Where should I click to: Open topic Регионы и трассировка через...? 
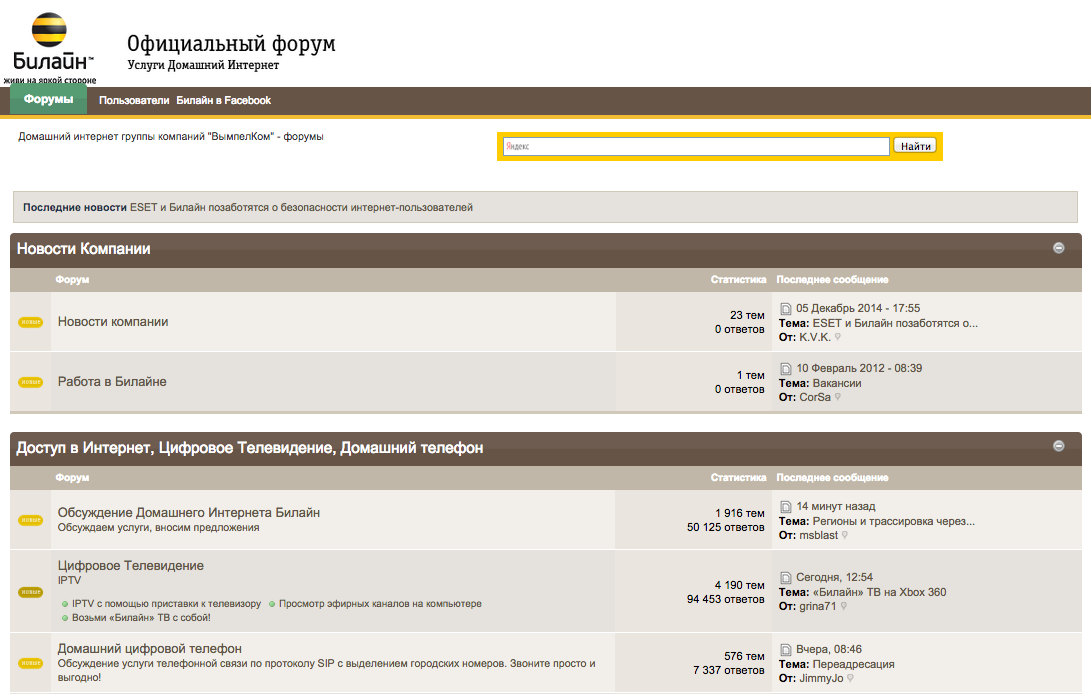point(893,521)
